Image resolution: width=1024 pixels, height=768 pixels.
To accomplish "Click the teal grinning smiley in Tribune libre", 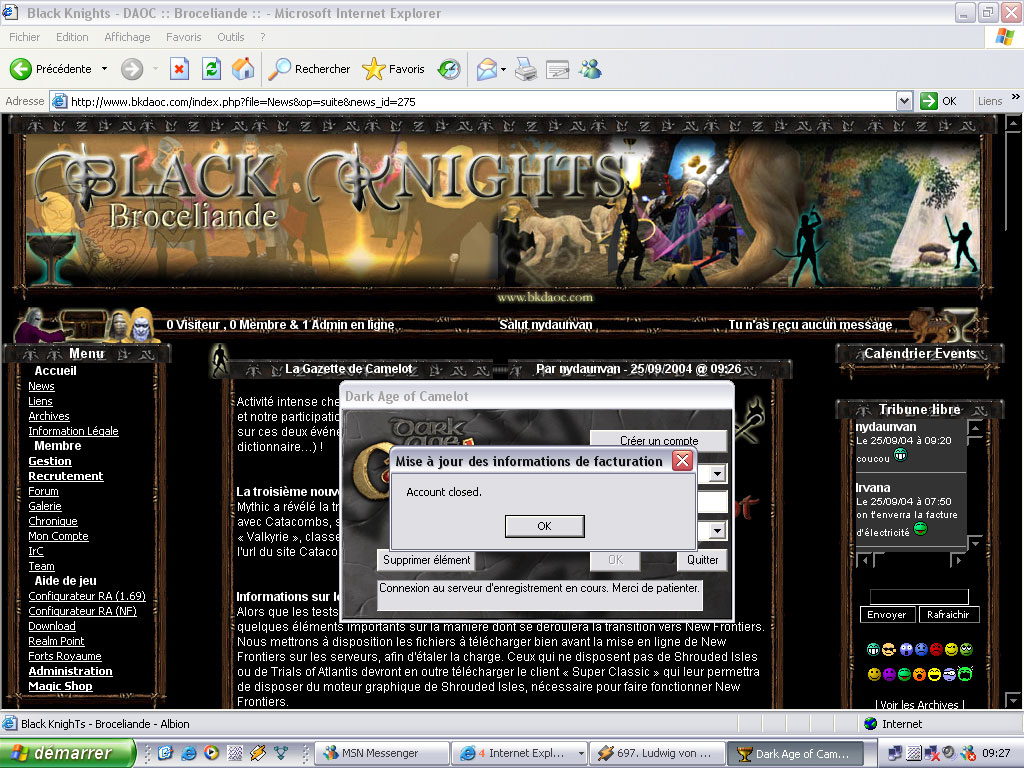I will 872,649.
